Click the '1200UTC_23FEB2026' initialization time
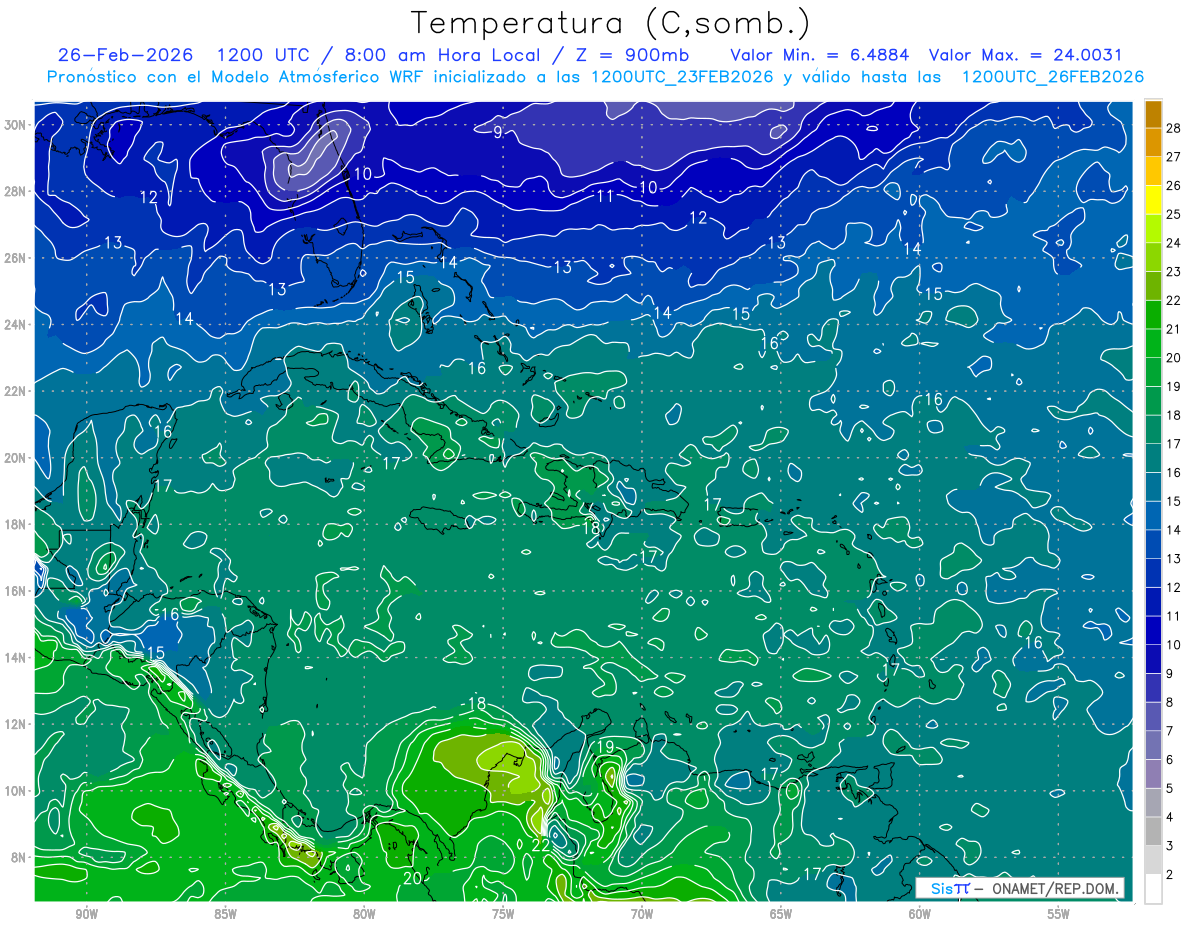This screenshot has height=927, width=1200. point(681,77)
